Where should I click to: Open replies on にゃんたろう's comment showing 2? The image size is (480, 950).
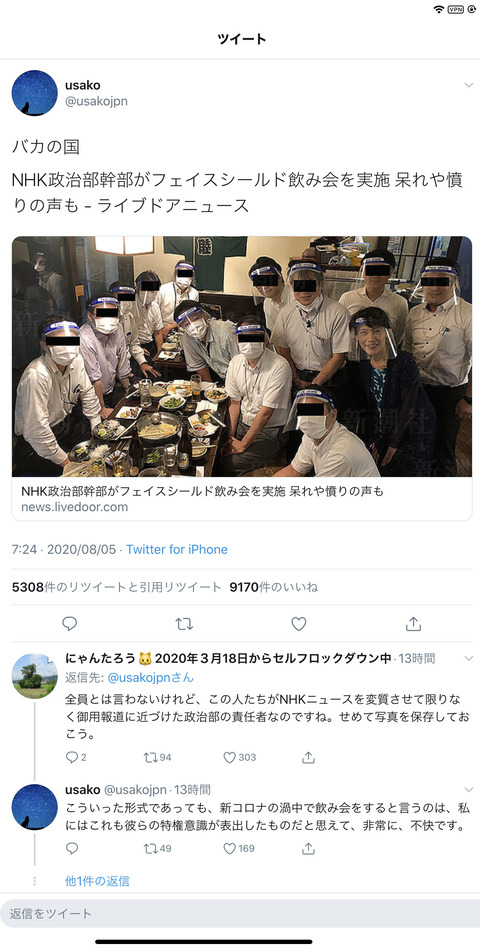point(76,757)
